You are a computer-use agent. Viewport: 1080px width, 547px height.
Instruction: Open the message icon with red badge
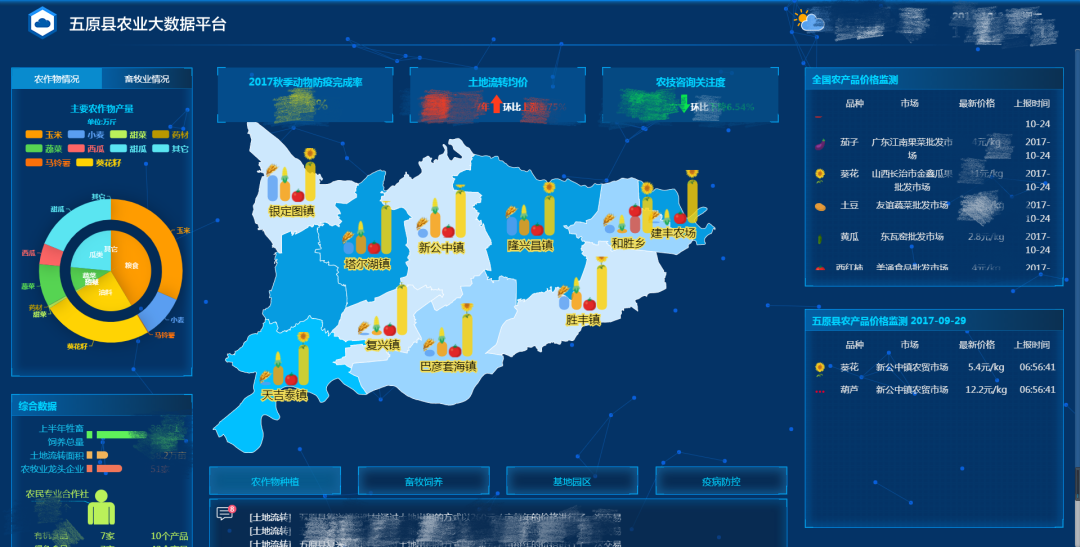tap(225, 513)
